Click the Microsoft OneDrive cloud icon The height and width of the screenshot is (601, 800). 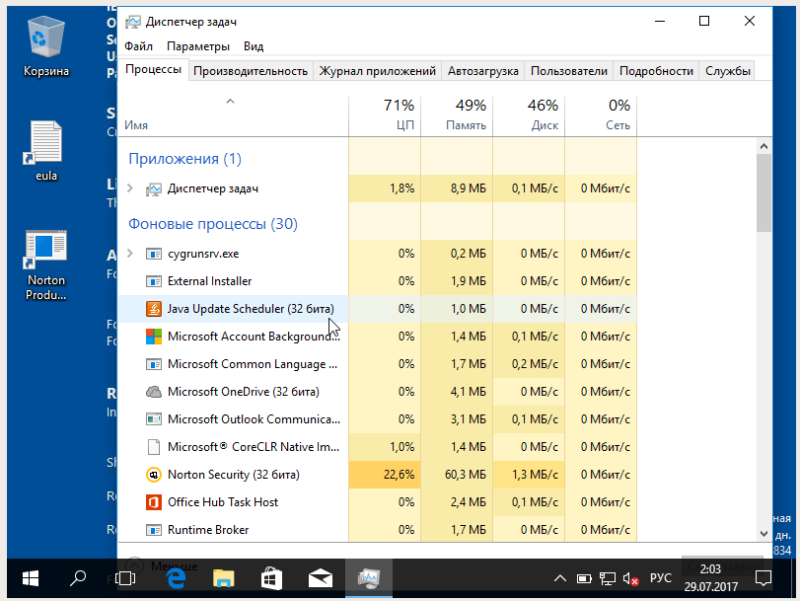[x=154, y=392]
